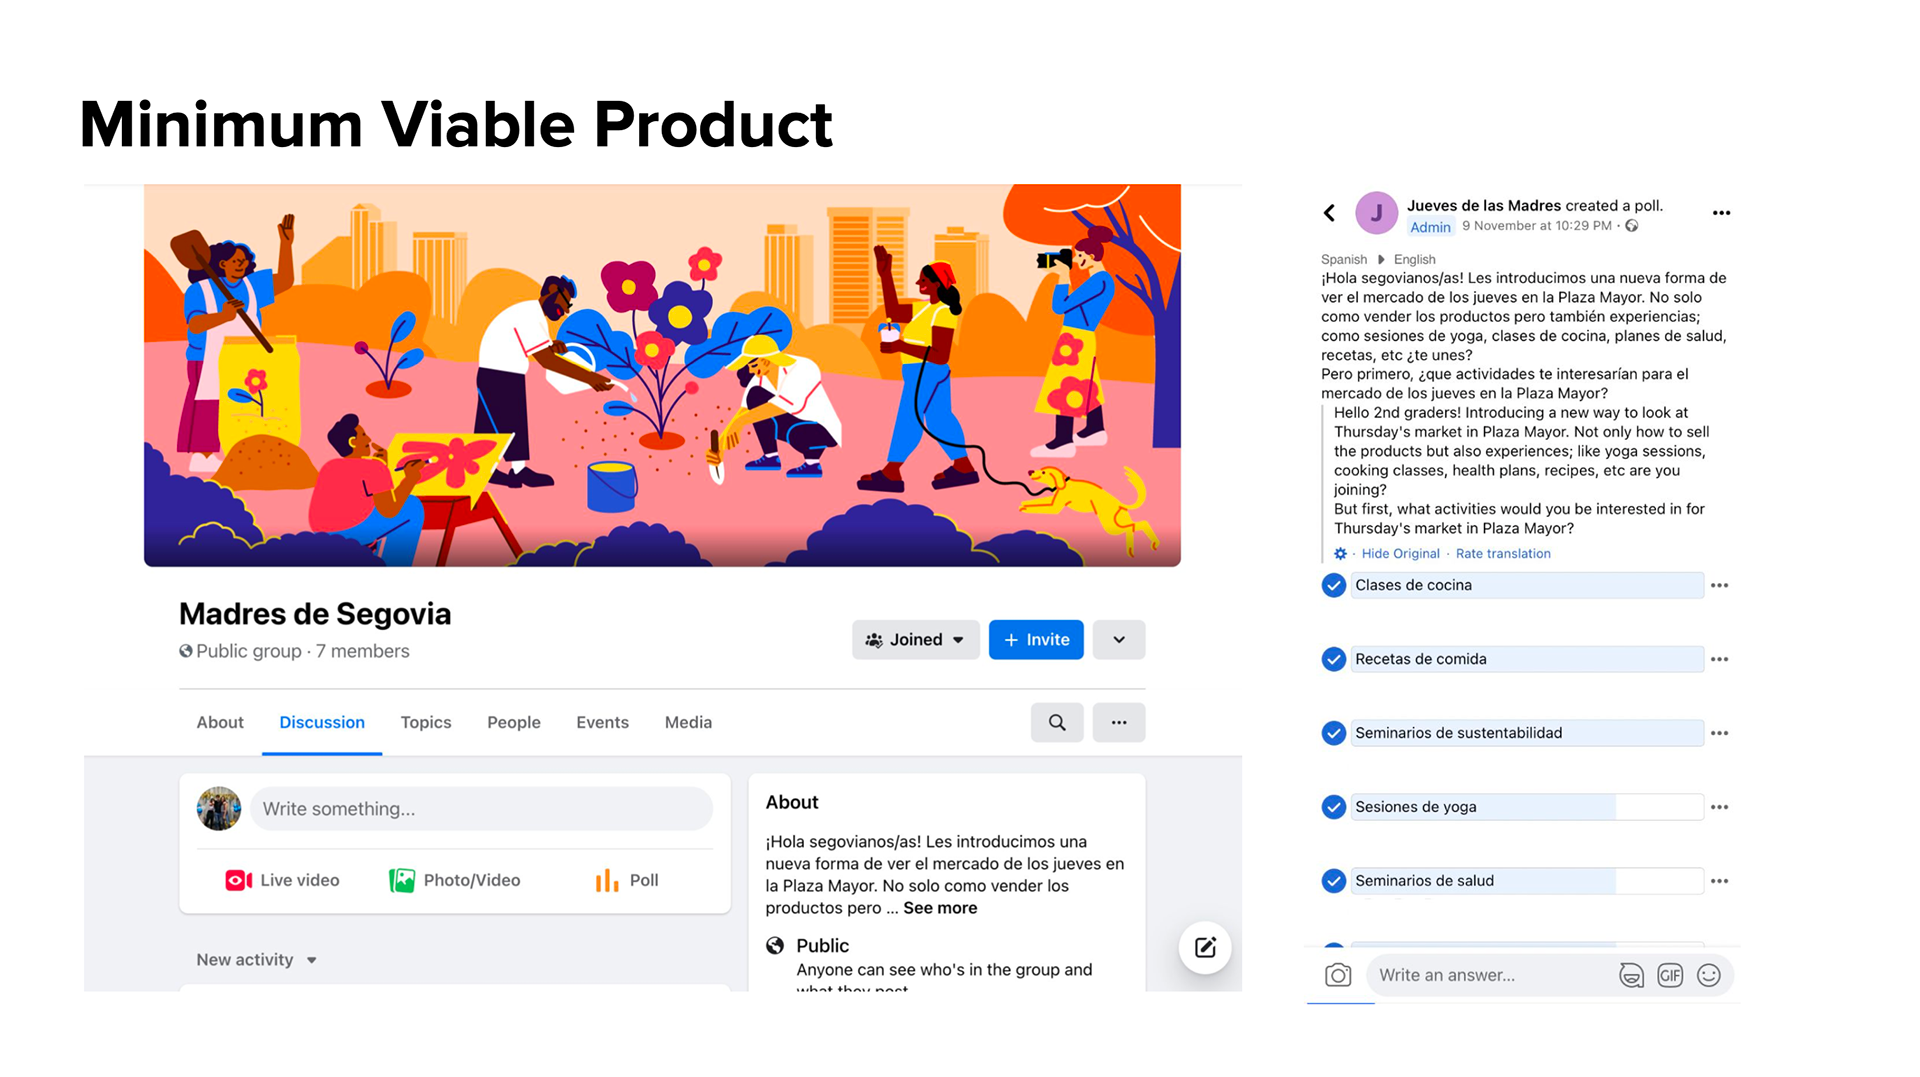Open three-dot menu on poll post header

1721,213
